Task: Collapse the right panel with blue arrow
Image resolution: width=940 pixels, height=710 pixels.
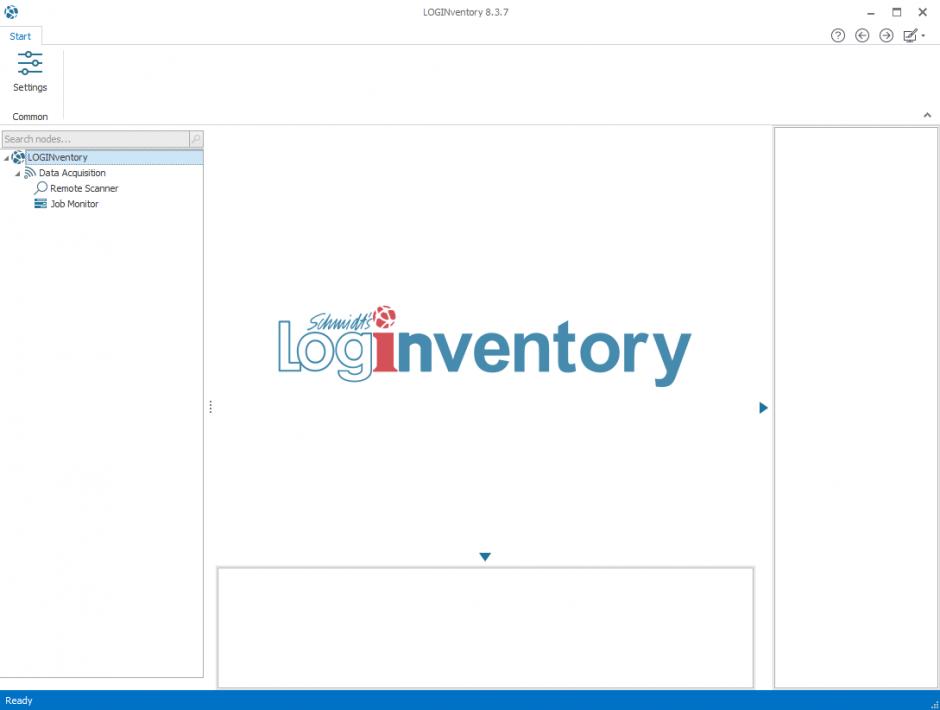Action: (x=763, y=408)
